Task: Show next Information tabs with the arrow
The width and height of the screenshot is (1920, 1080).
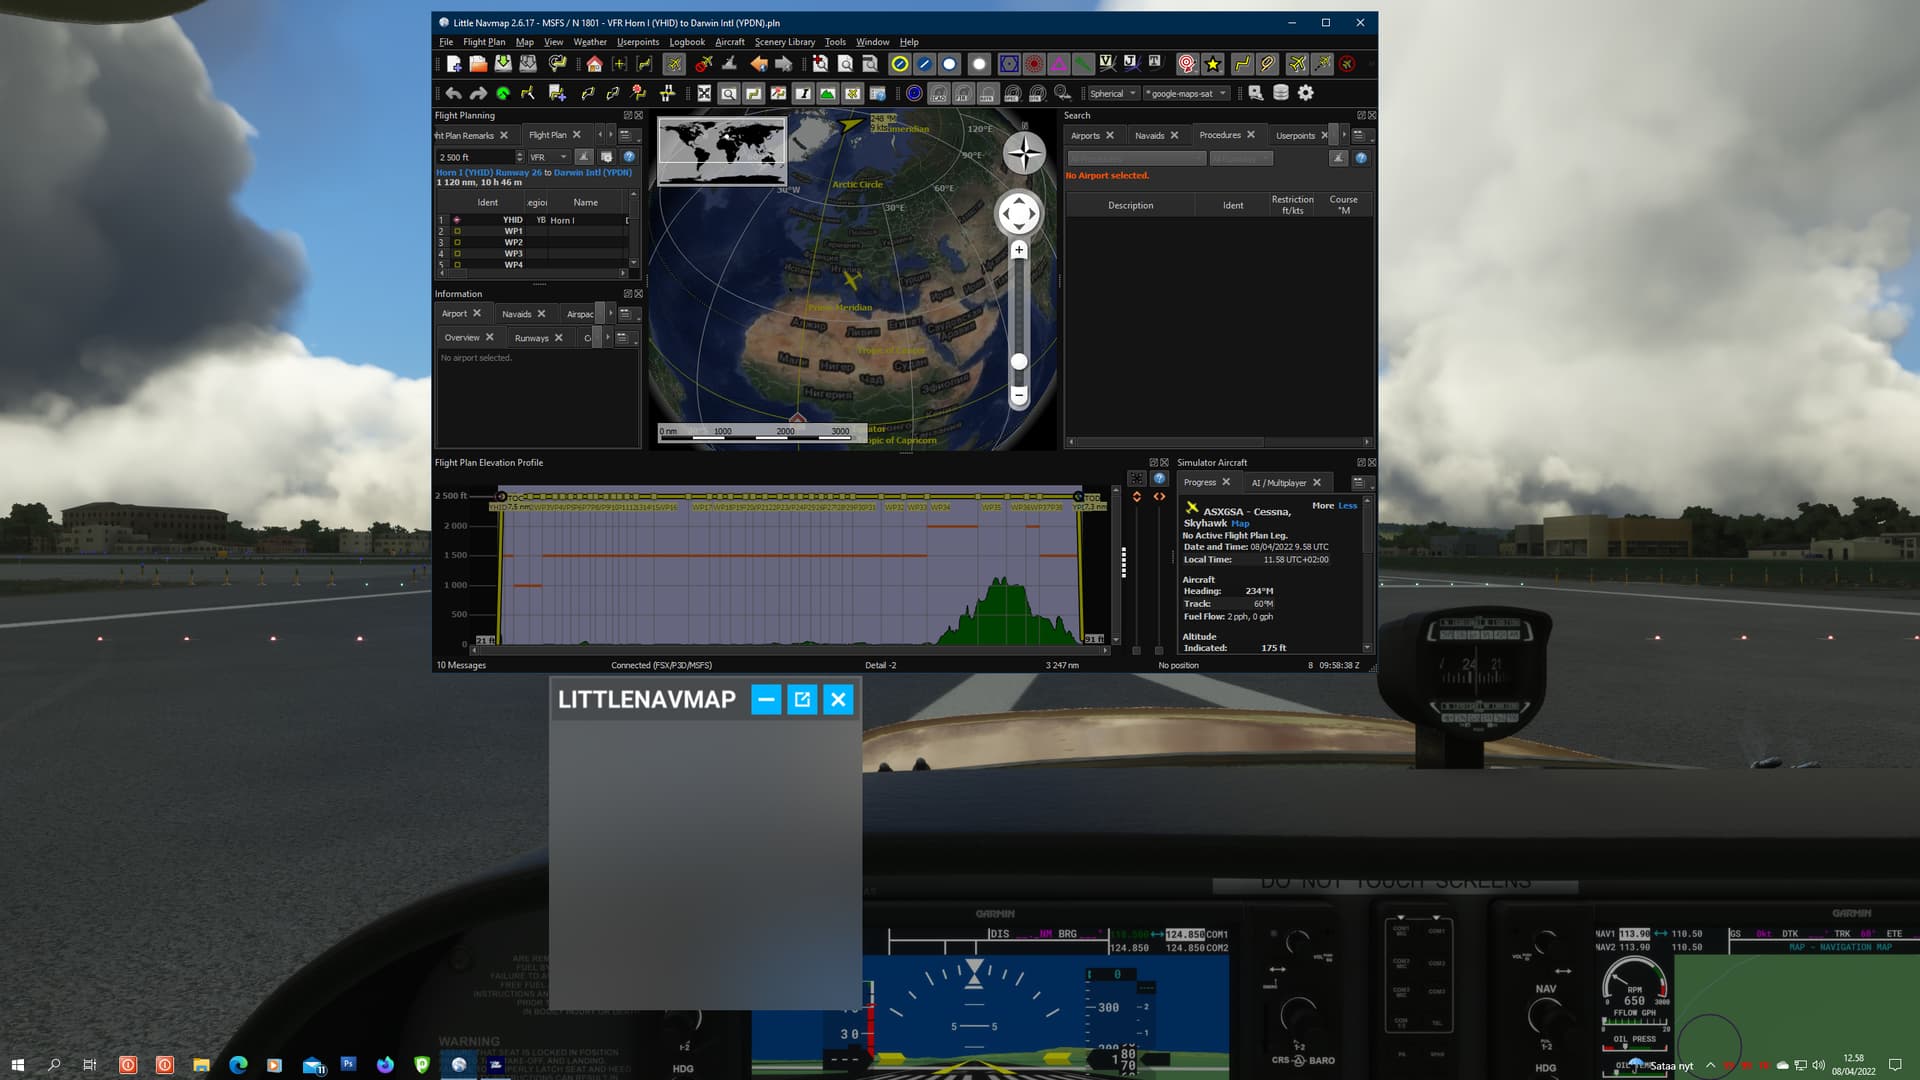Action: (x=610, y=313)
